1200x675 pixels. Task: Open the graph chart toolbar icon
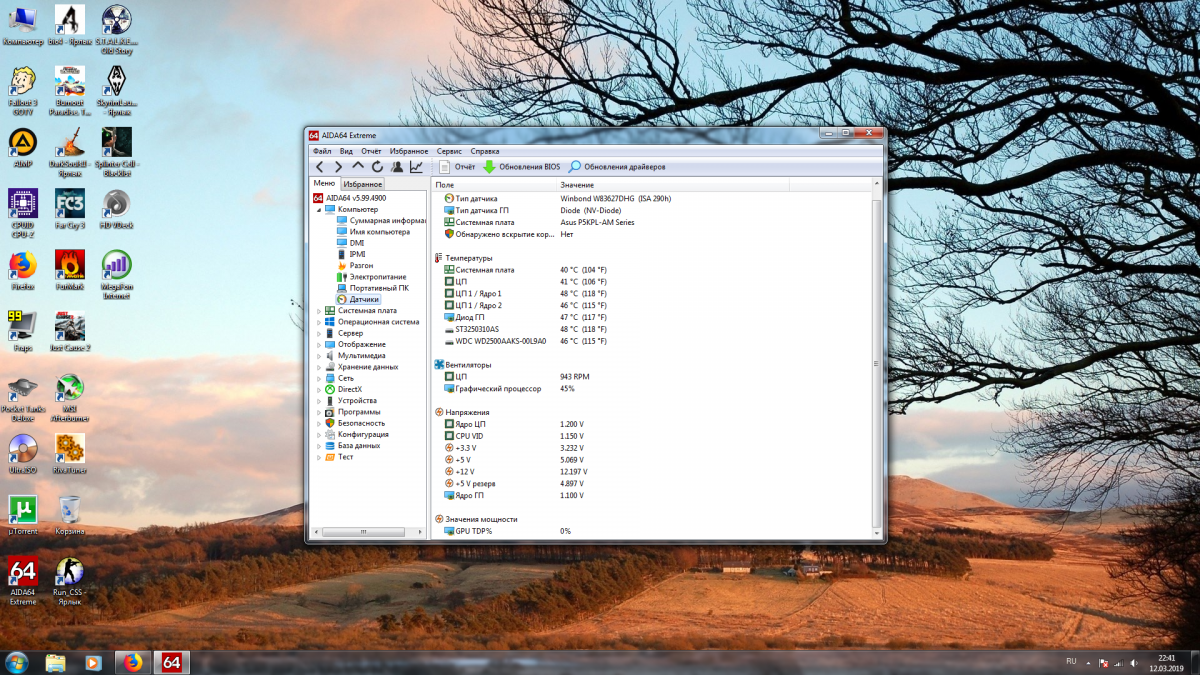pos(416,167)
